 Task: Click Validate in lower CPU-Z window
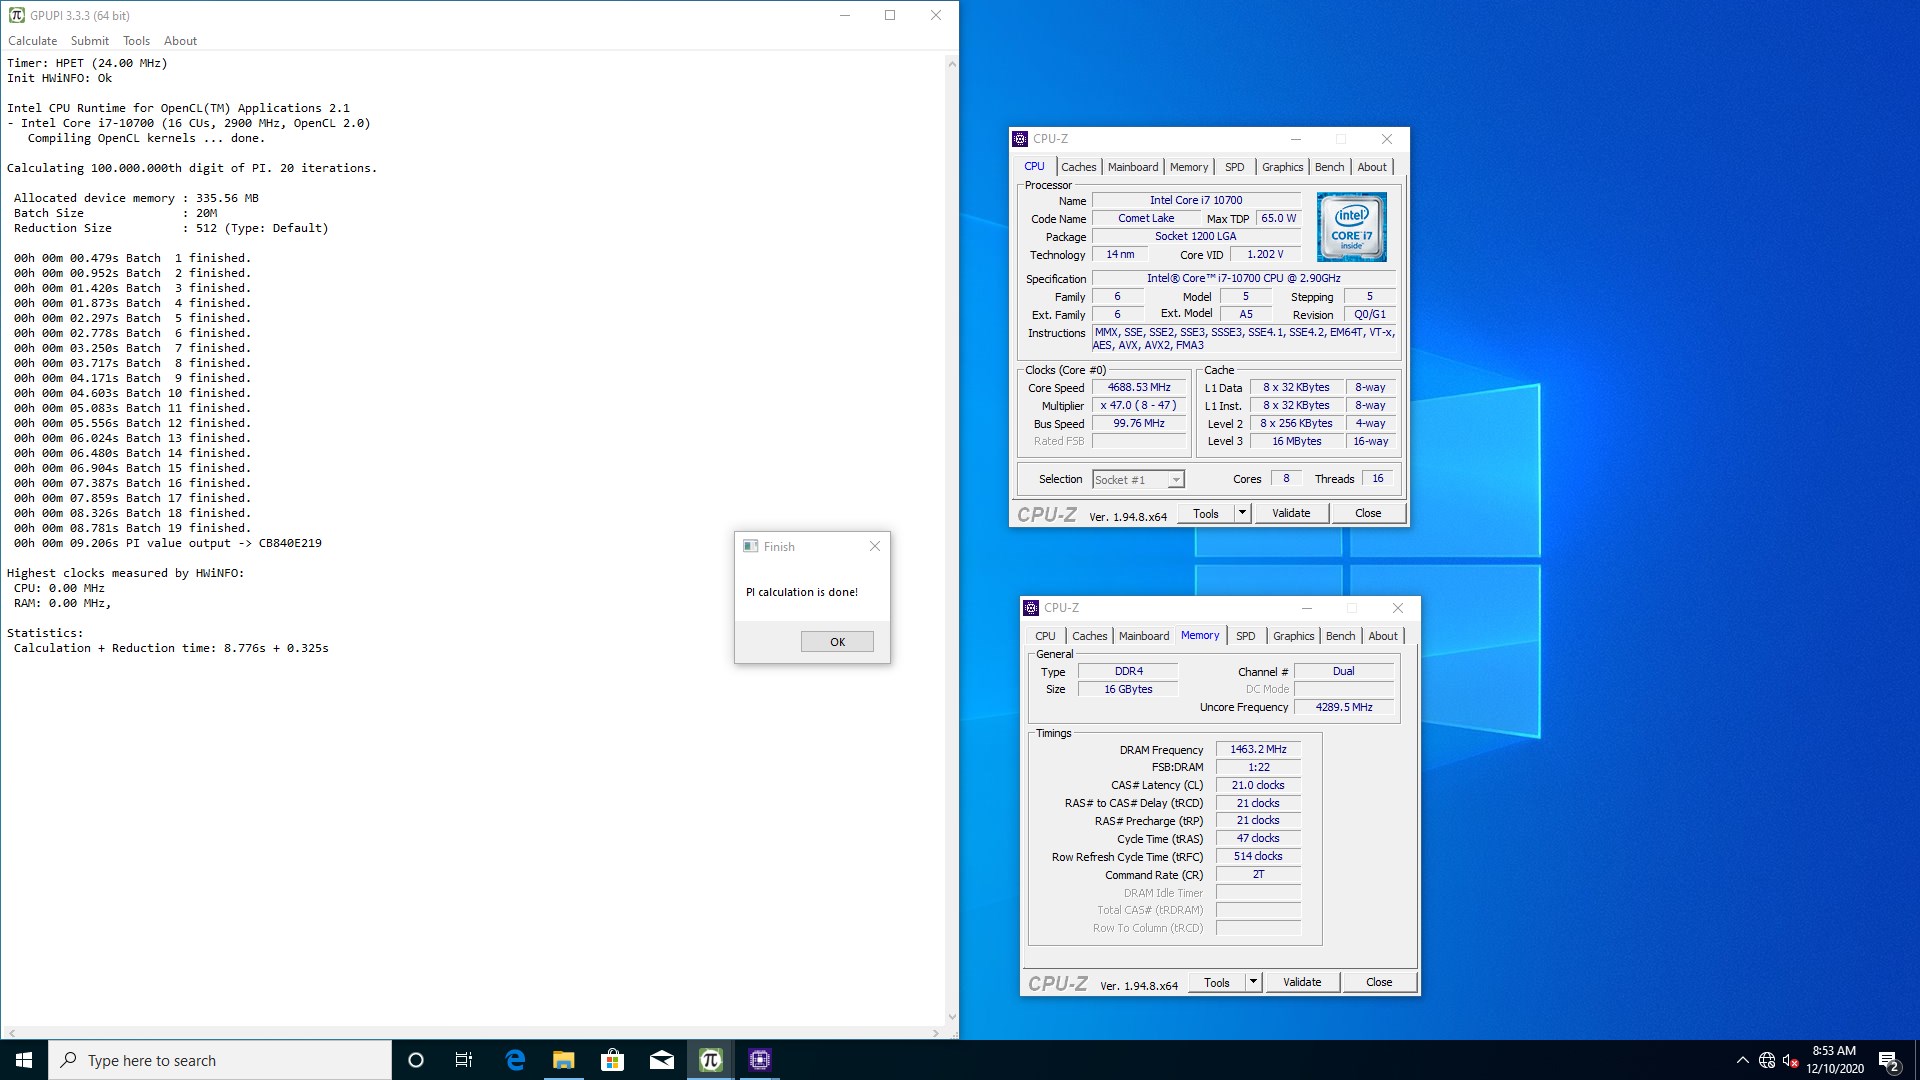1302,983
